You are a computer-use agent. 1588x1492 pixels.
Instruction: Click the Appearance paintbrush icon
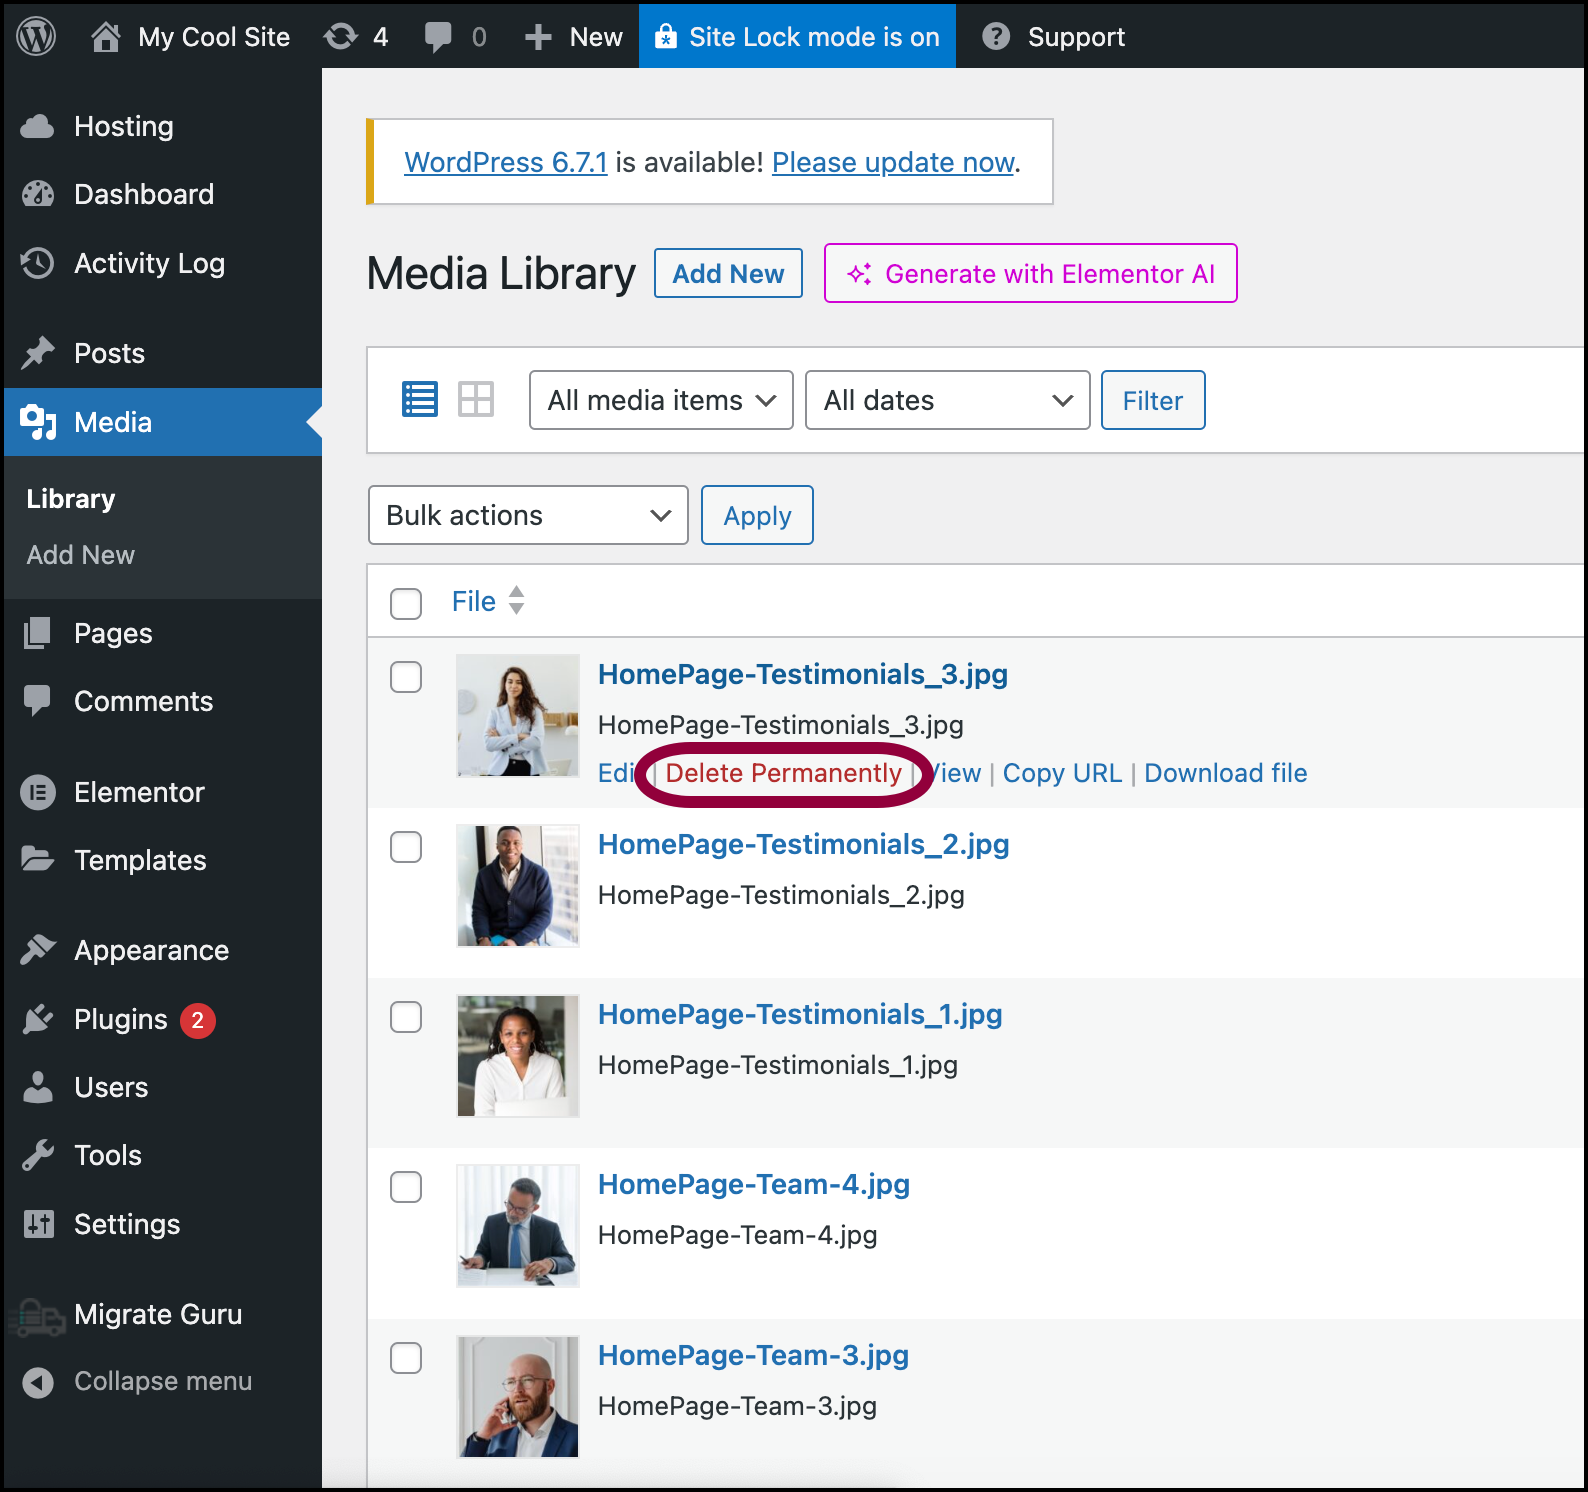click(38, 949)
